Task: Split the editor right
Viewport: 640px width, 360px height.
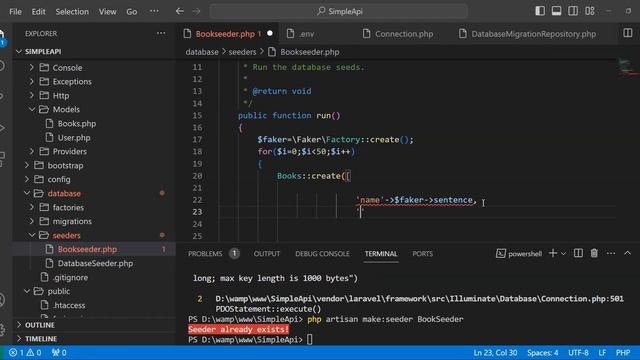Action: (x=628, y=33)
